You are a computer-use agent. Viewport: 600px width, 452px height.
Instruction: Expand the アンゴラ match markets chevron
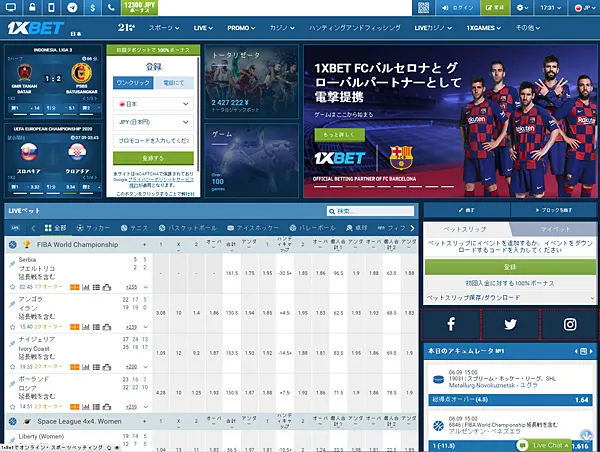[x=146, y=327]
